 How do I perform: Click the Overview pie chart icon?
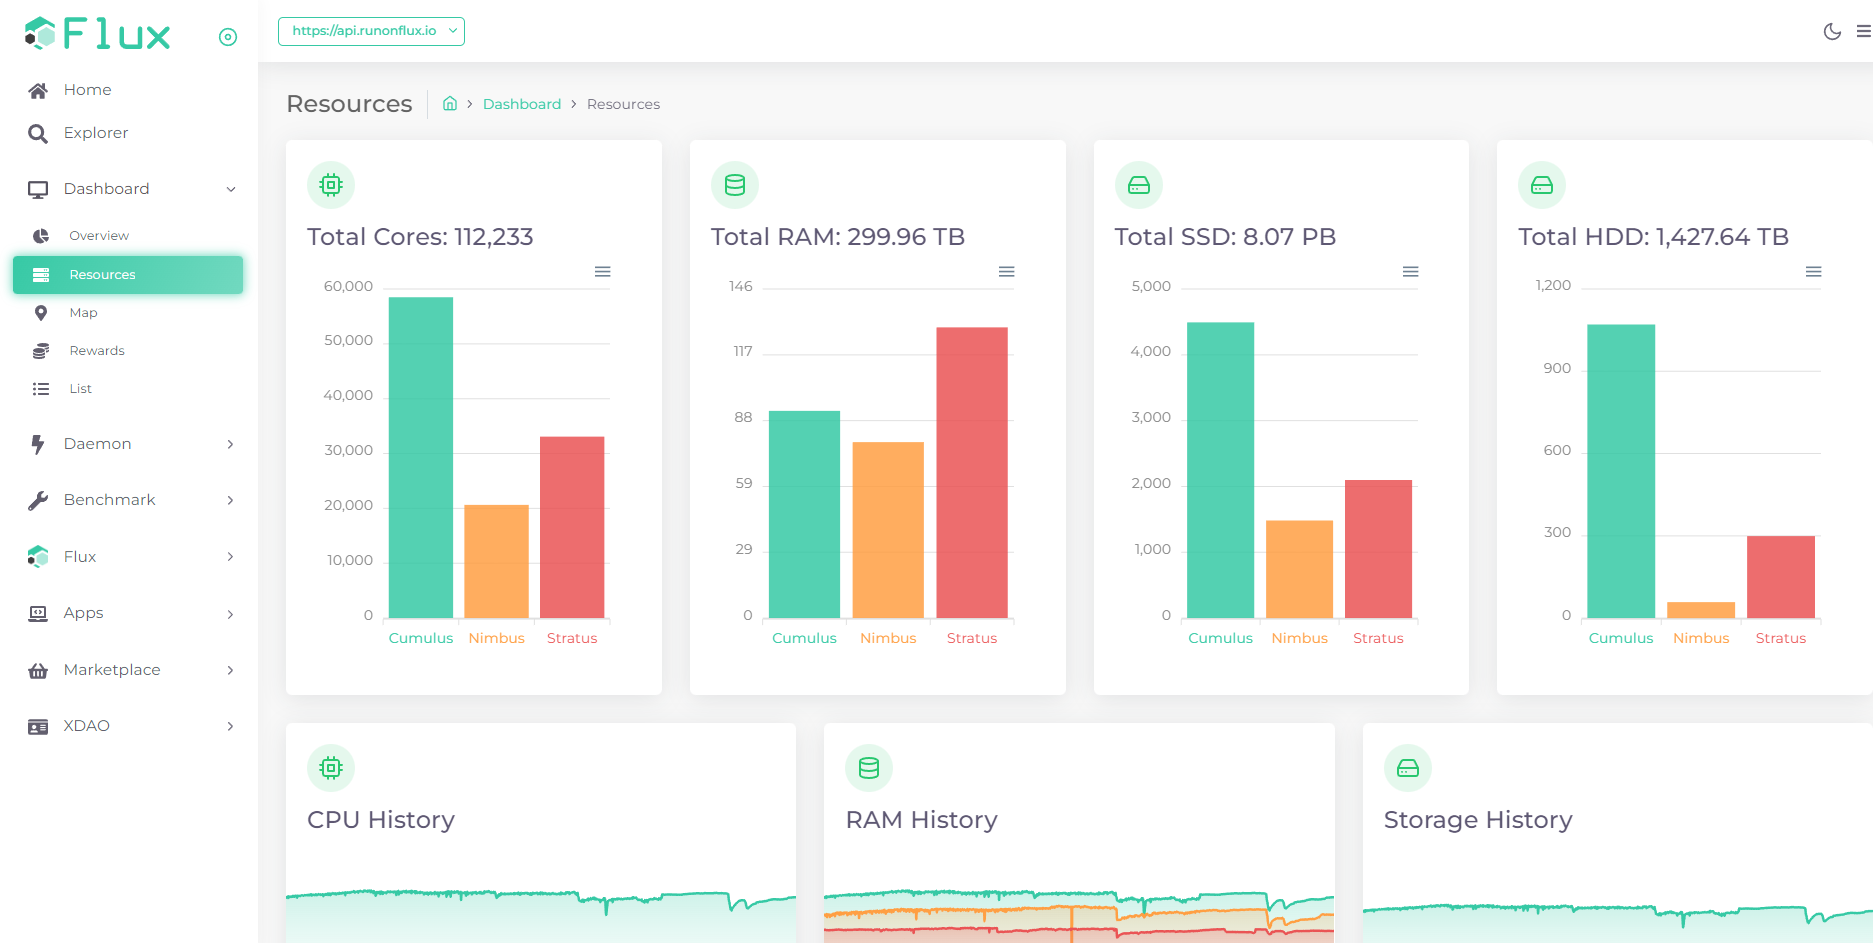(41, 236)
